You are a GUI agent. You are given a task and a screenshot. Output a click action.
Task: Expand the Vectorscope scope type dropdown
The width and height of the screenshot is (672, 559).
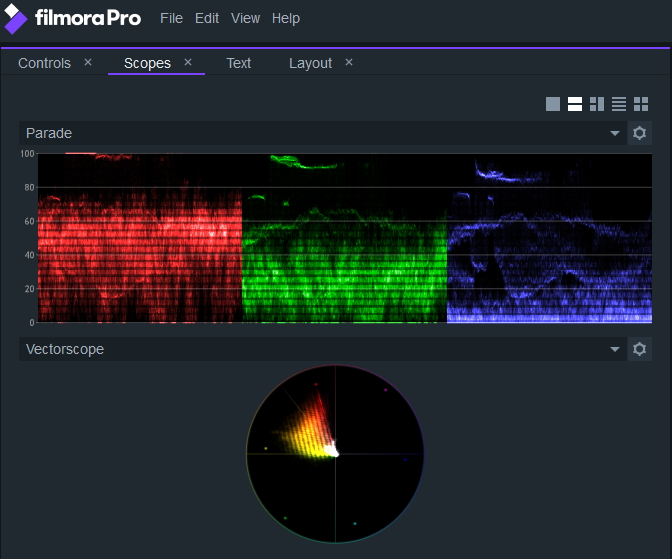pos(615,350)
